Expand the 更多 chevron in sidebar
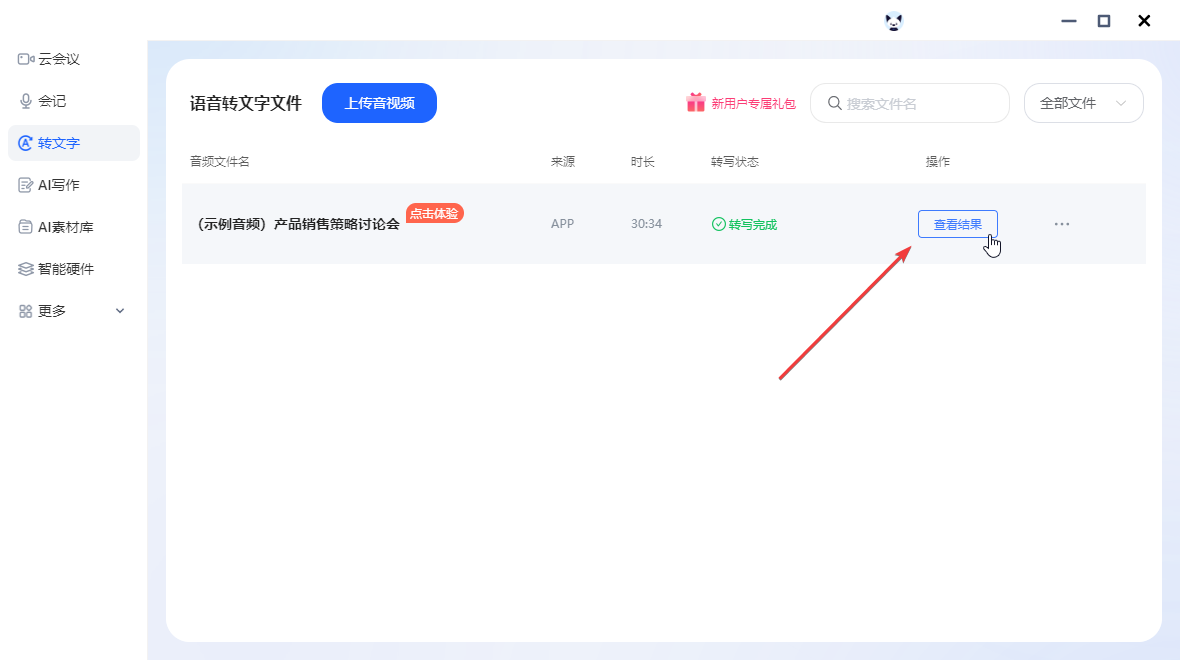 click(x=120, y=311)
